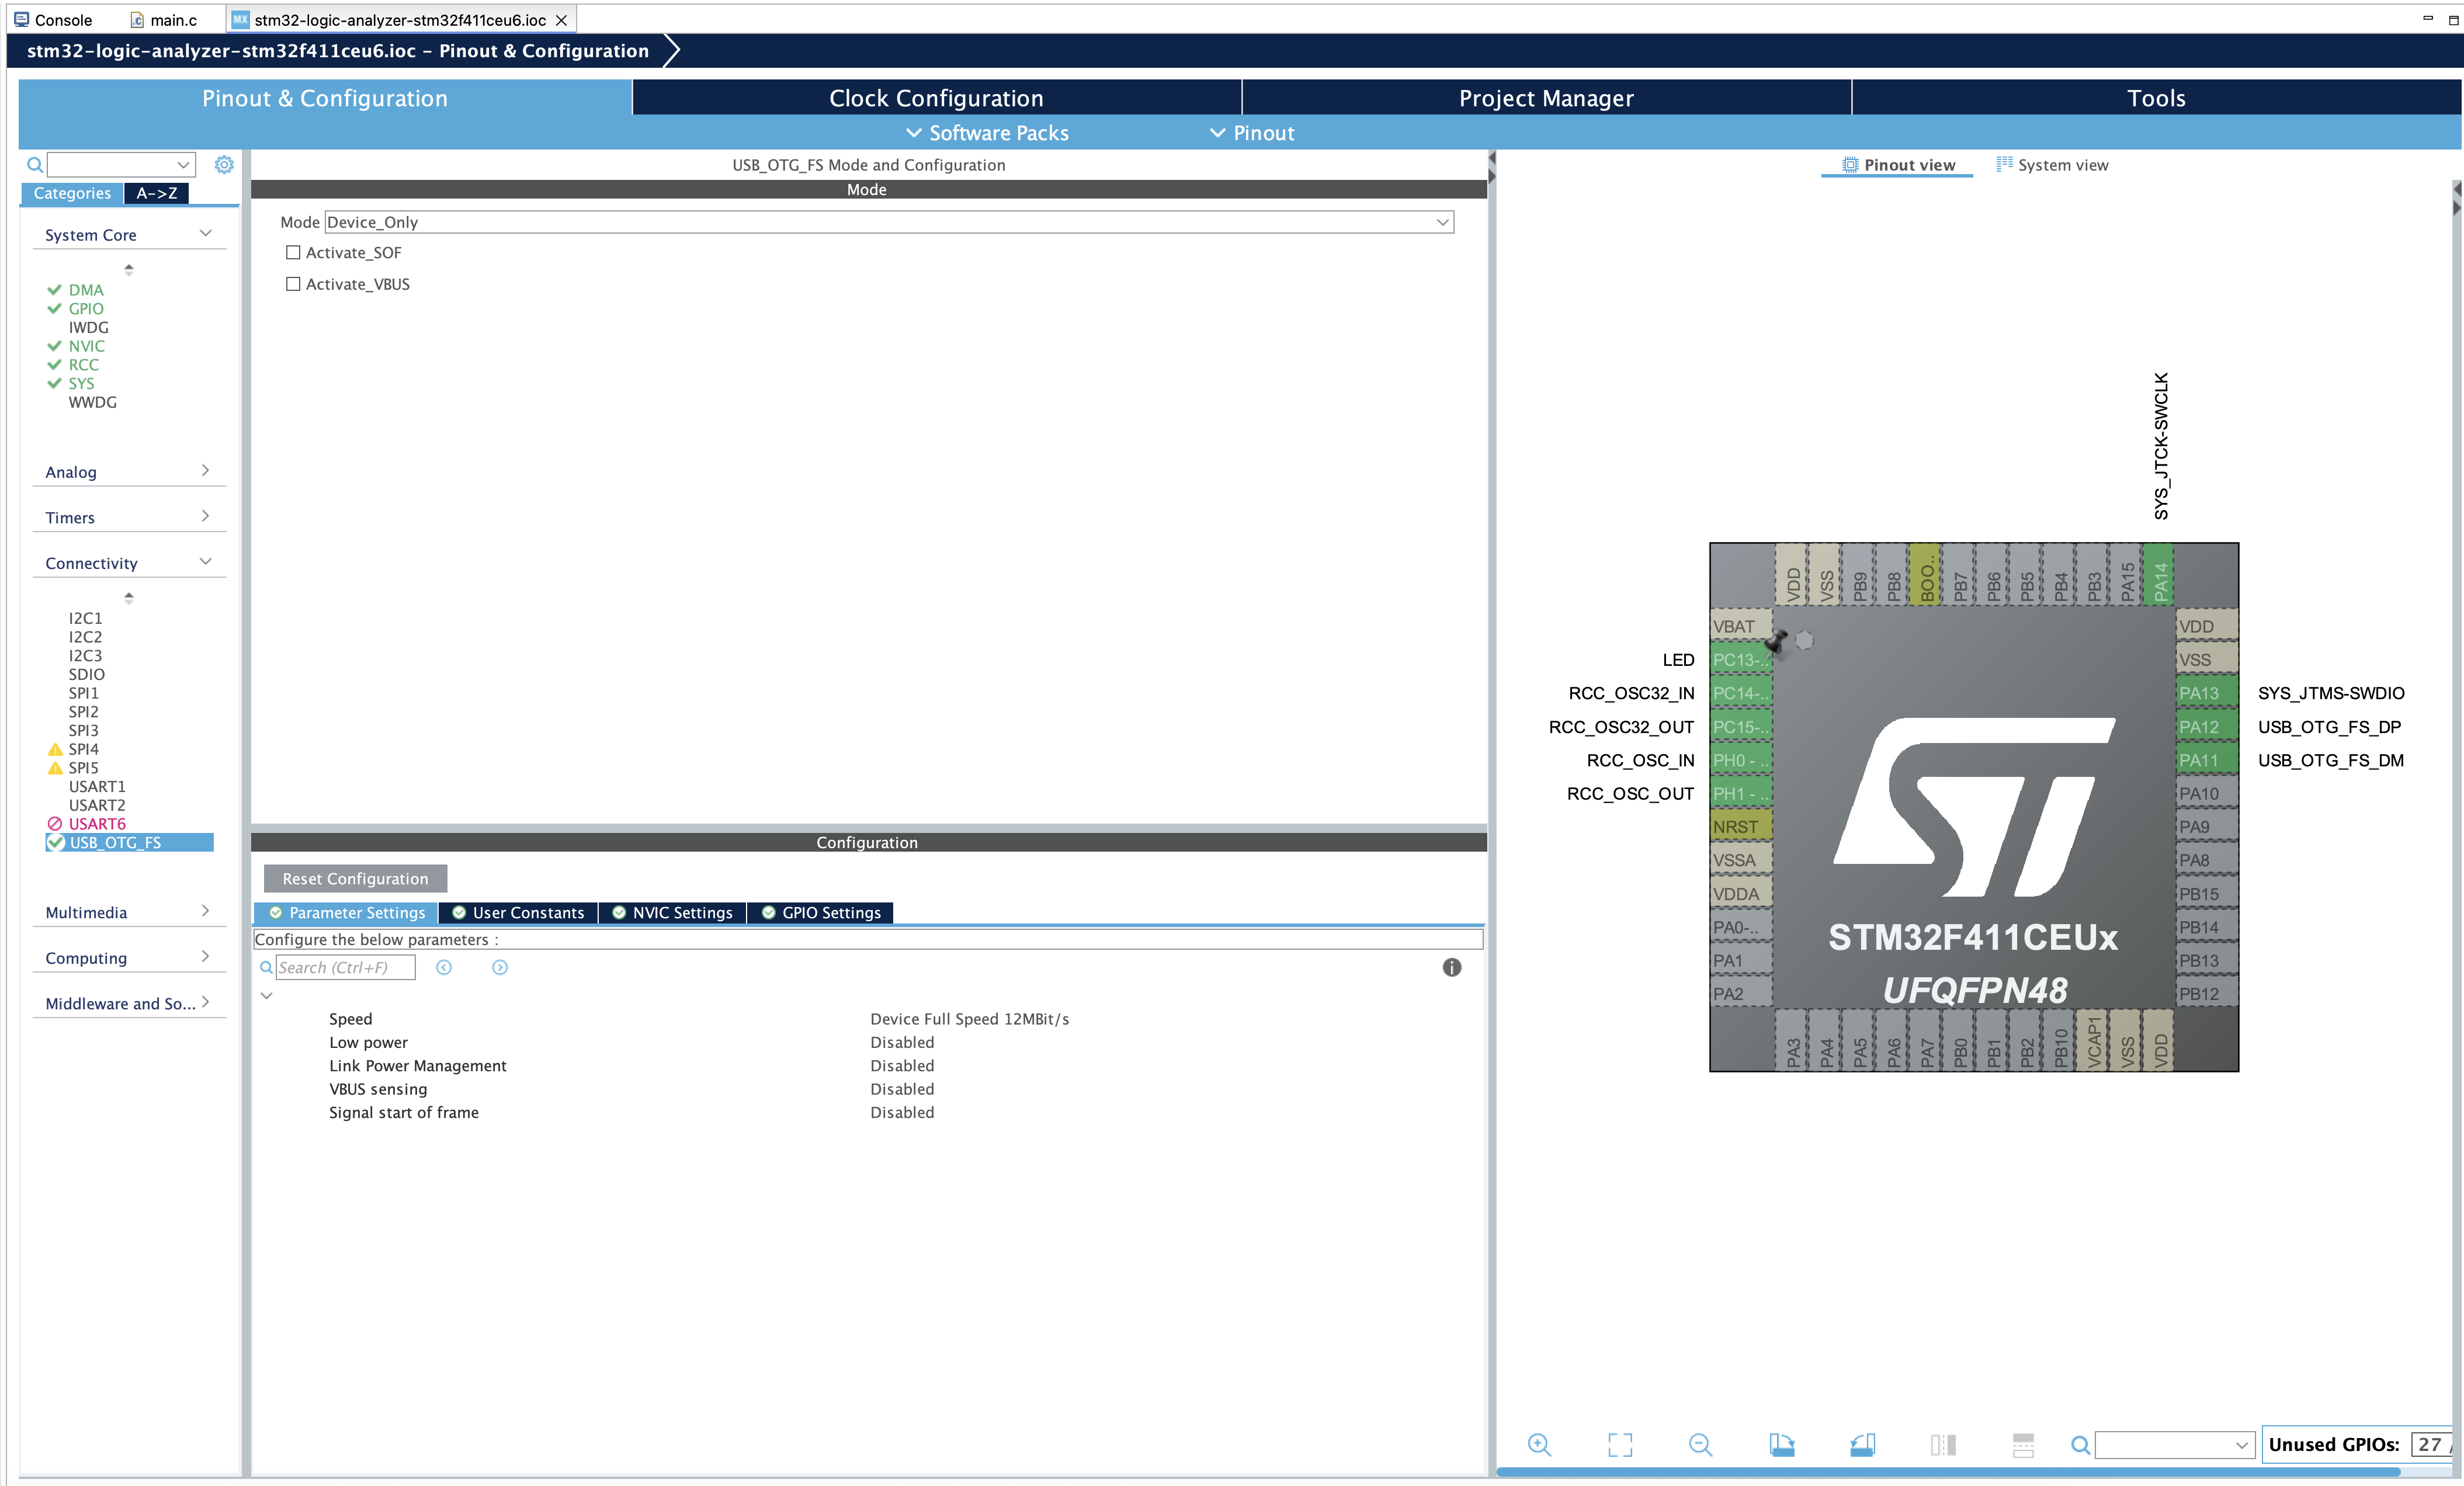The width and height of the screenshot is (2464, 1486).
Task: Open the category settings gear icon
Action: 224,164
